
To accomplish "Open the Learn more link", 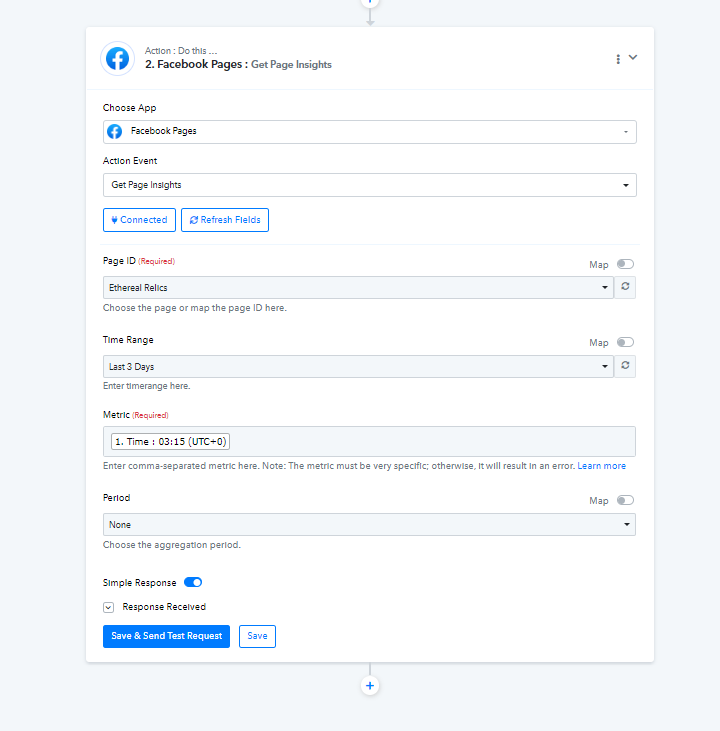I will 602,466.
